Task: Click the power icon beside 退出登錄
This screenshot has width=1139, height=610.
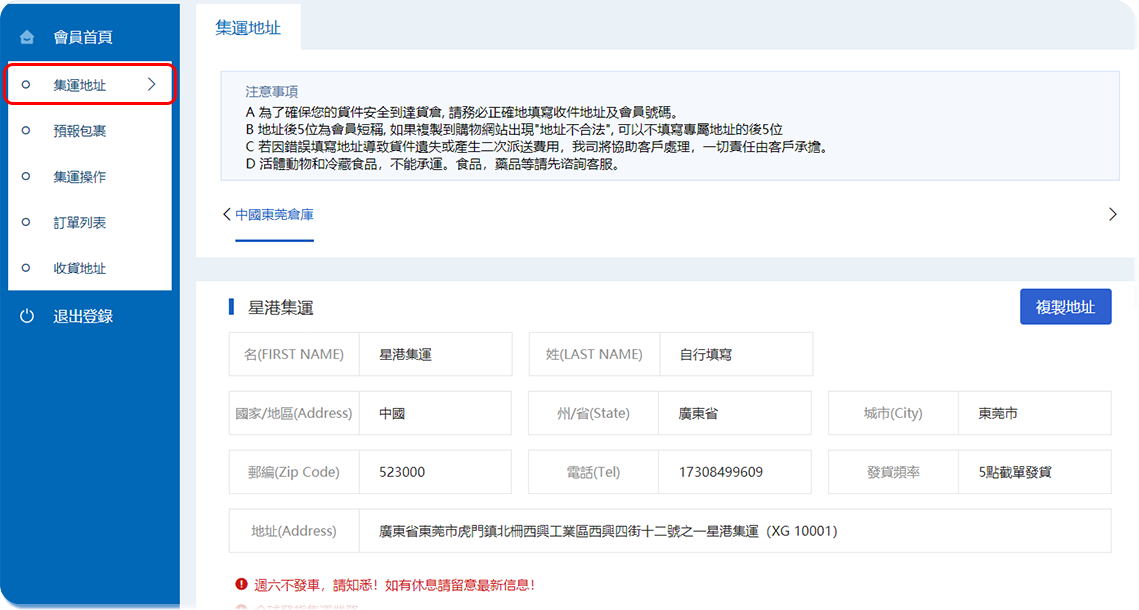Action: coord(27,316)
